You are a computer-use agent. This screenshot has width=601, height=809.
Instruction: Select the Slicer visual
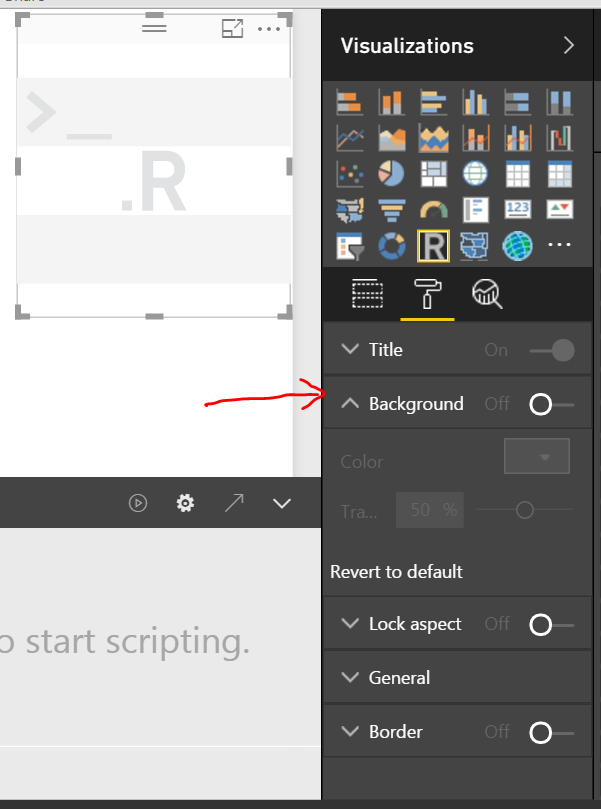[x=349, y=246]
